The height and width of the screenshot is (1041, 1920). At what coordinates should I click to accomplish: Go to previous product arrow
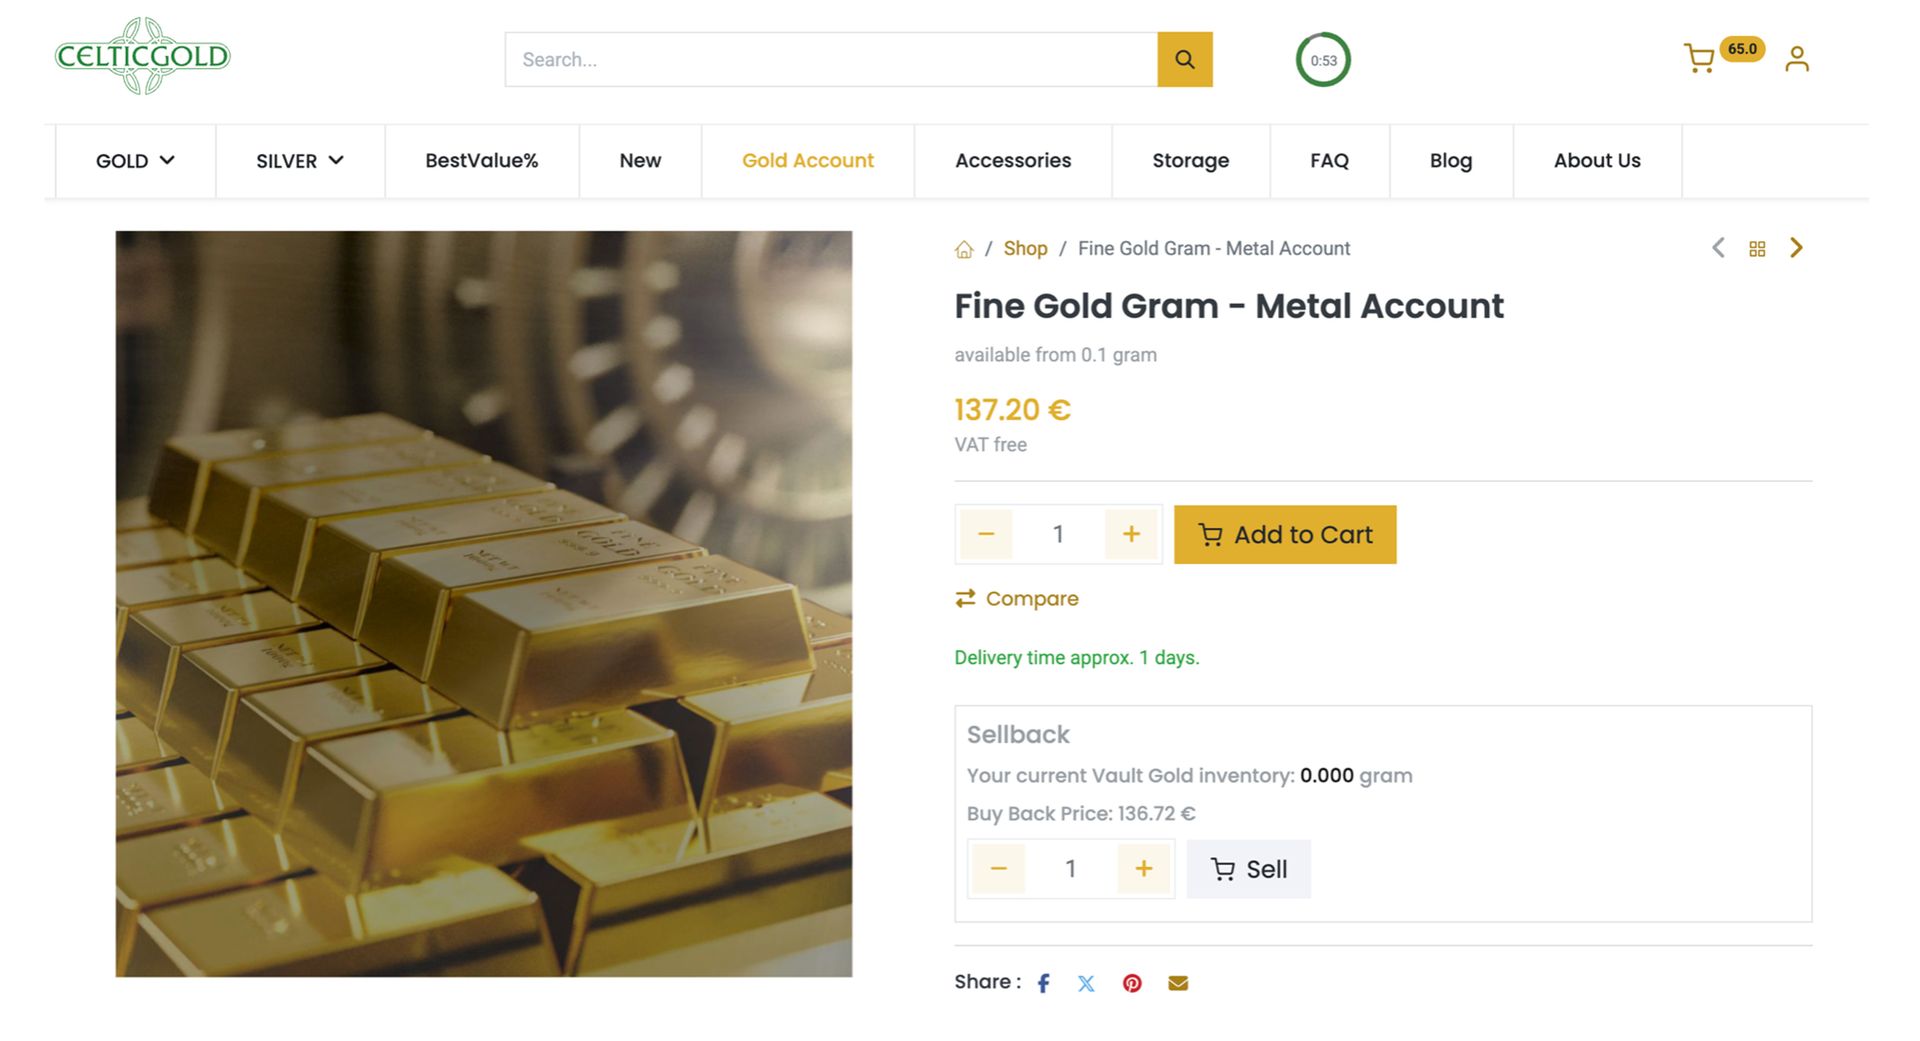click(1718, 248)
